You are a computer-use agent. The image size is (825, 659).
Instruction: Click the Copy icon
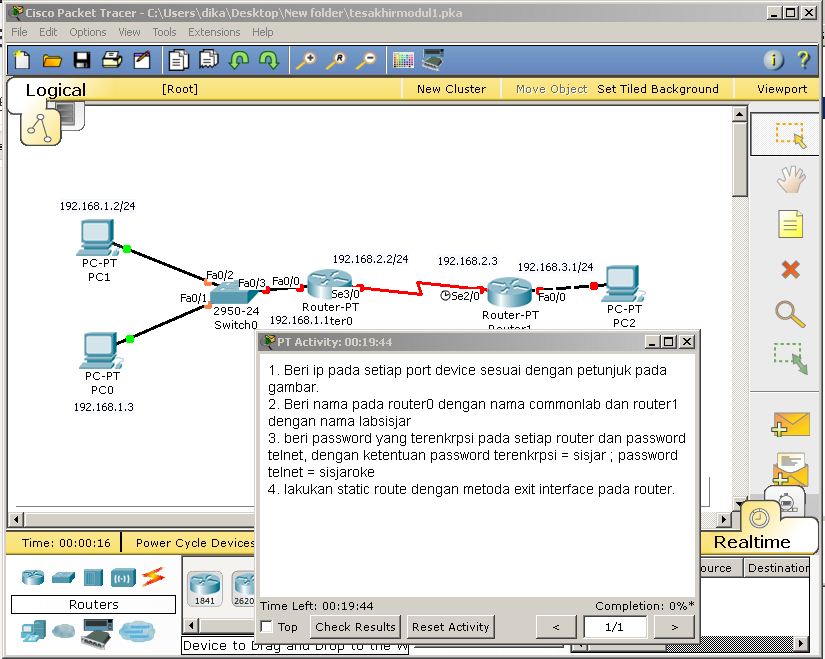179,59
